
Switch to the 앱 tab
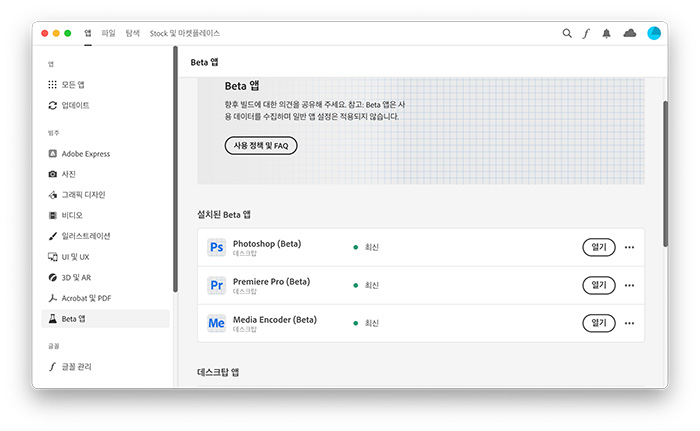(x=88, y=33)
